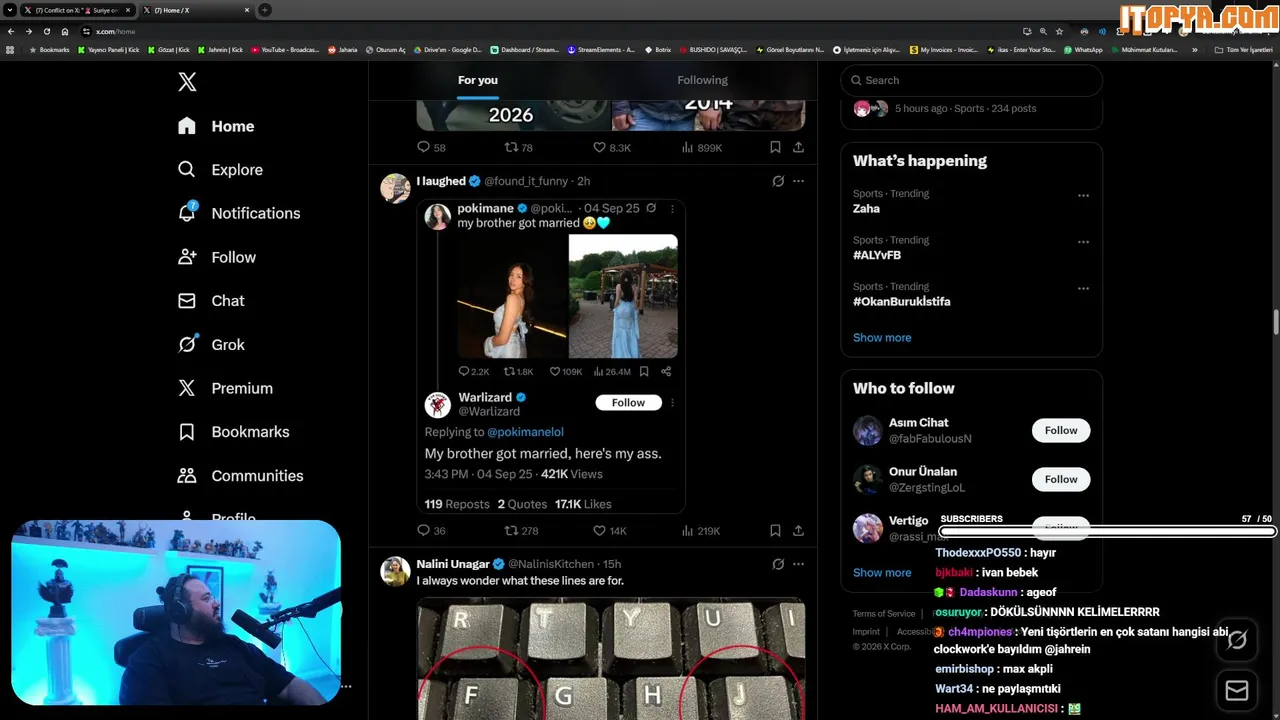The image size is (1280, 720).
Task: Open the floating messages envelope button
Action: [x=1237, y=691]
